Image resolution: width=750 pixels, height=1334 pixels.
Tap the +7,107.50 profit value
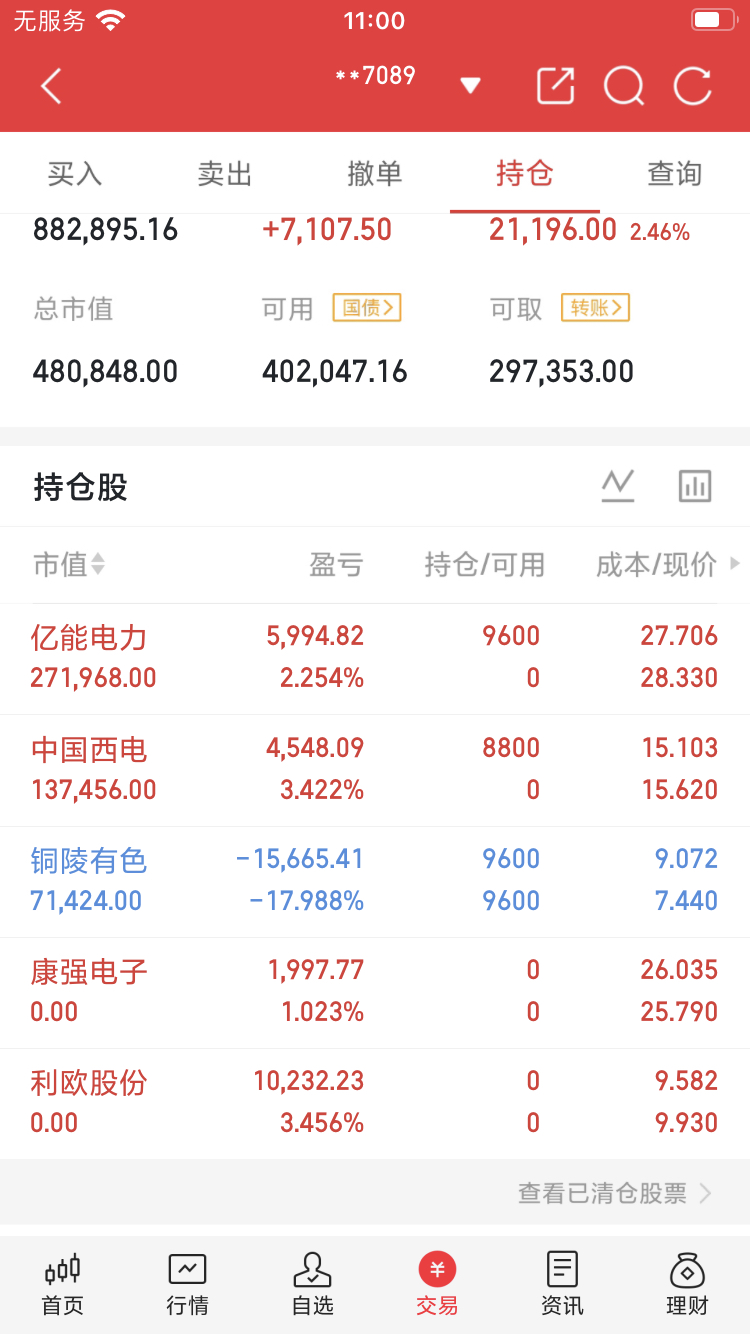point(327,230)
